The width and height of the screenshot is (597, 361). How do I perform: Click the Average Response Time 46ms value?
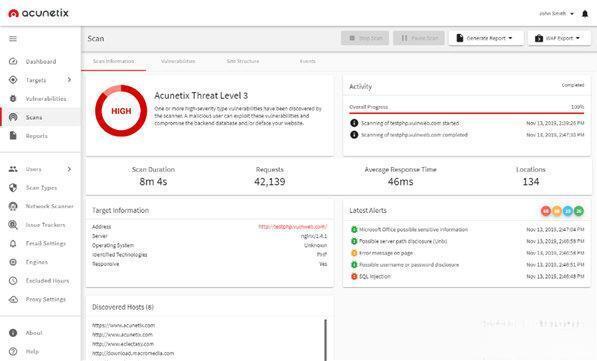[401, 182]
